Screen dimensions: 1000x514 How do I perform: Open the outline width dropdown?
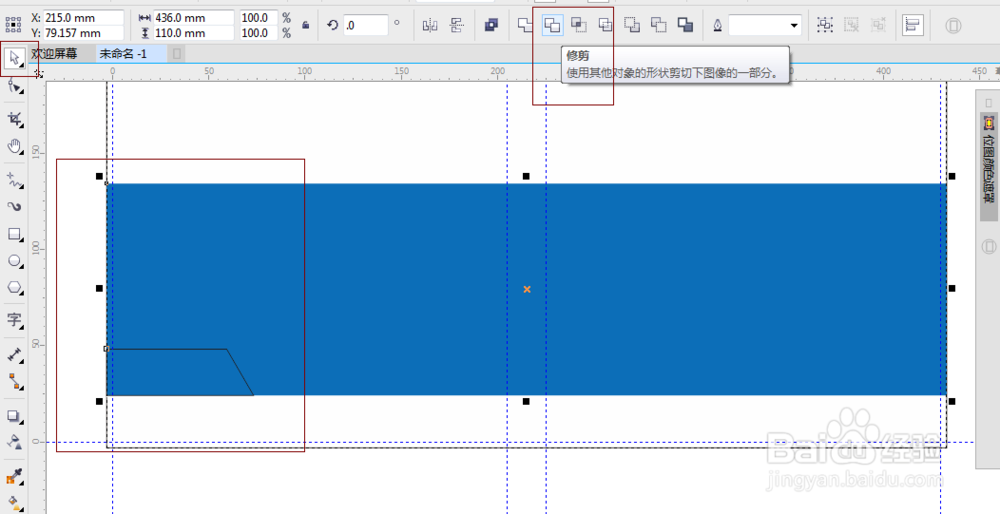point(794,26)
